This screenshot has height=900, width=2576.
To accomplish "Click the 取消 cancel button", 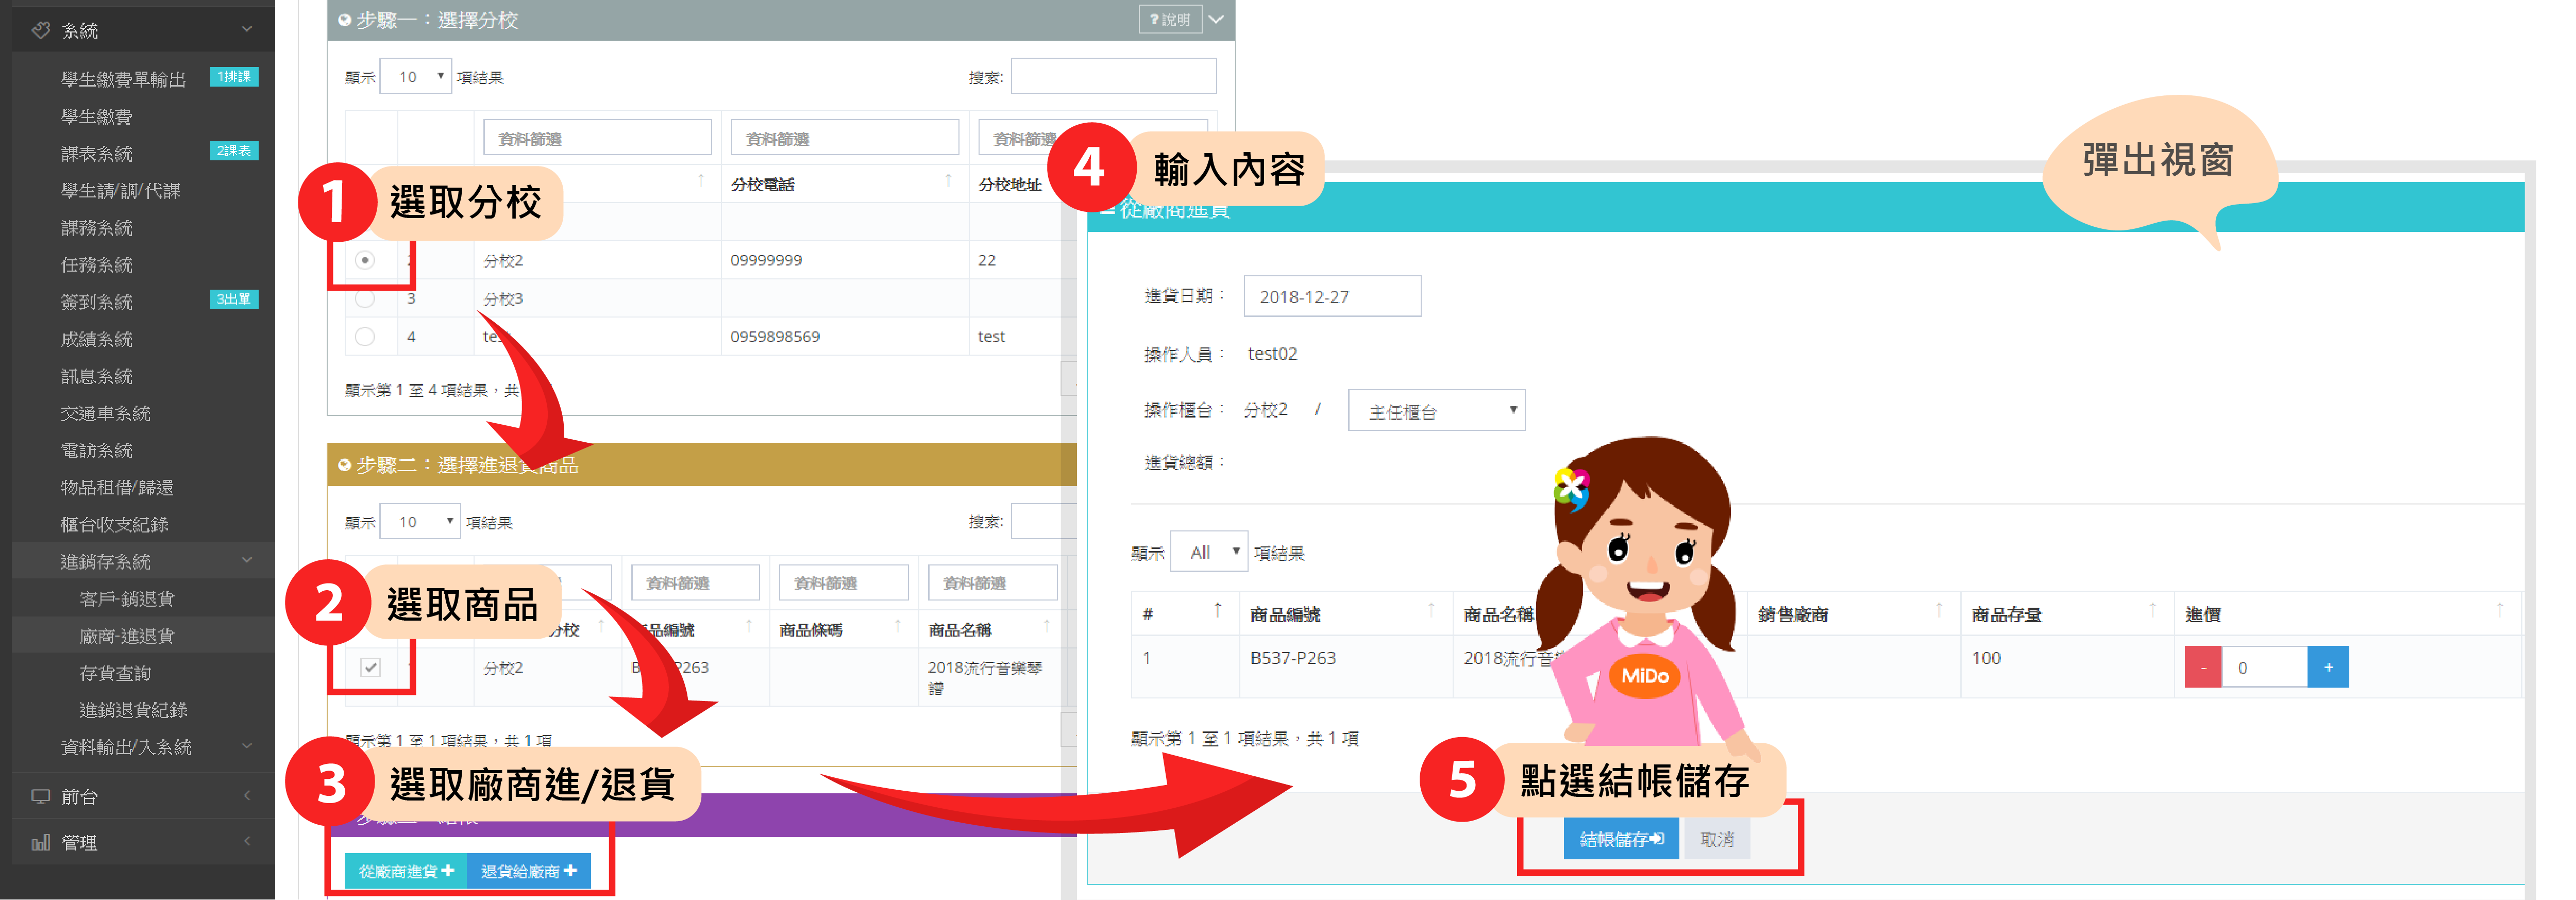I will 1716,839.
